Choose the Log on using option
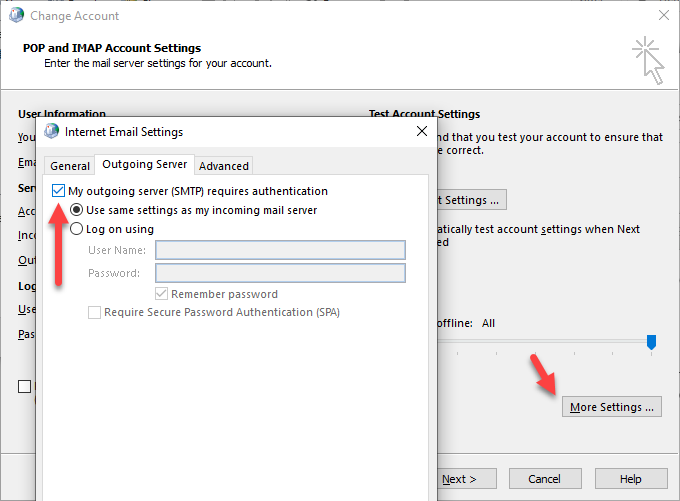 pos(77,229)
